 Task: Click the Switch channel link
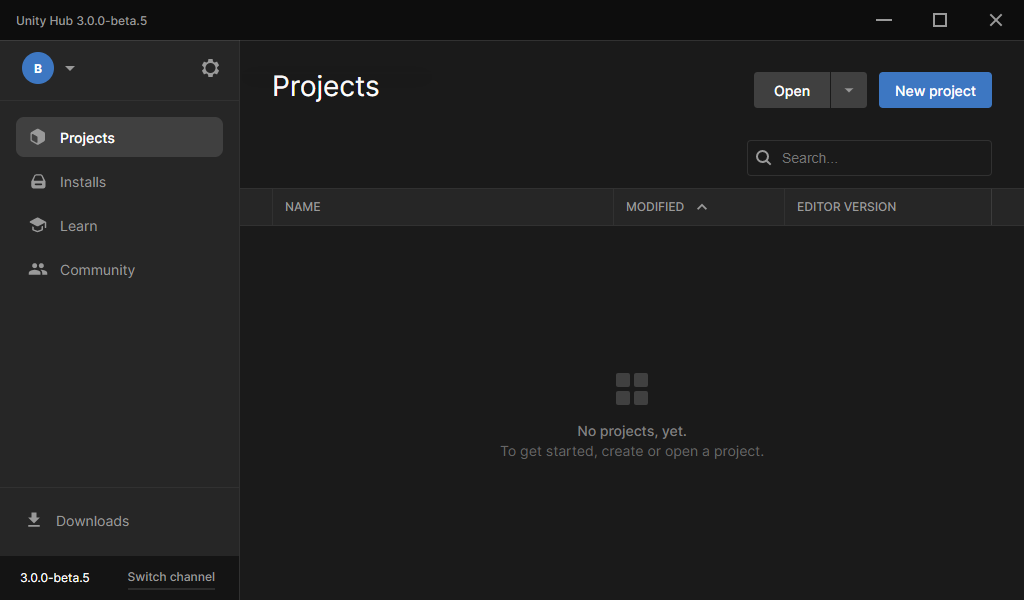click(x=171, y=577)
